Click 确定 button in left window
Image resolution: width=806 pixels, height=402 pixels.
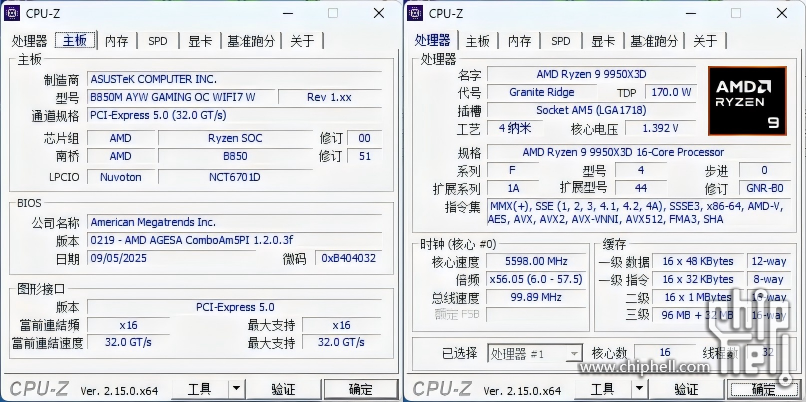pos(361,390)
